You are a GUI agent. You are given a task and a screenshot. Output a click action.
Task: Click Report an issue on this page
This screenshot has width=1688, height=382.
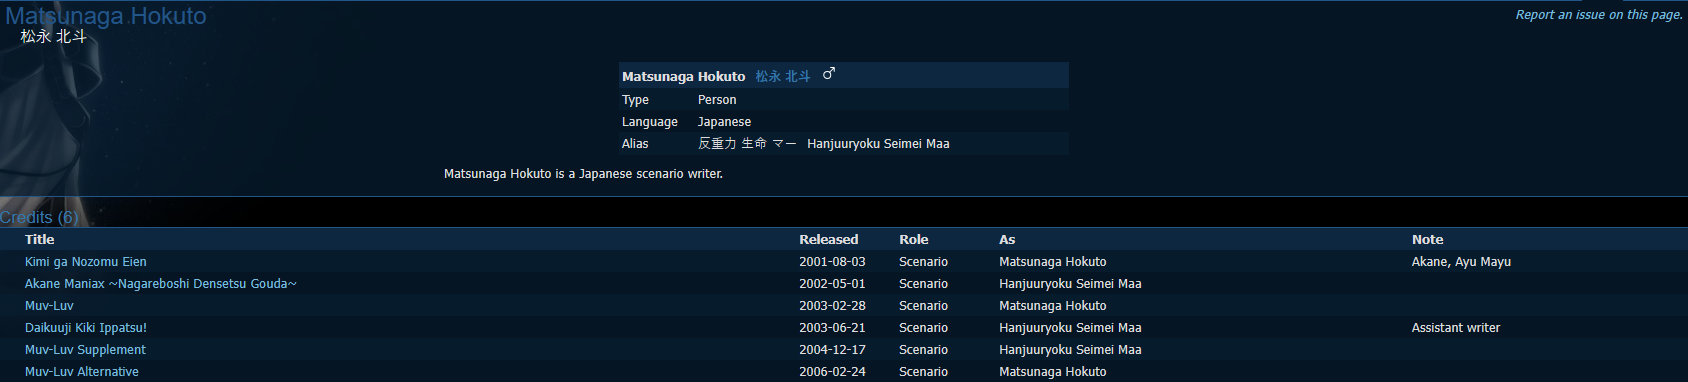click(x=1599, y=15)
